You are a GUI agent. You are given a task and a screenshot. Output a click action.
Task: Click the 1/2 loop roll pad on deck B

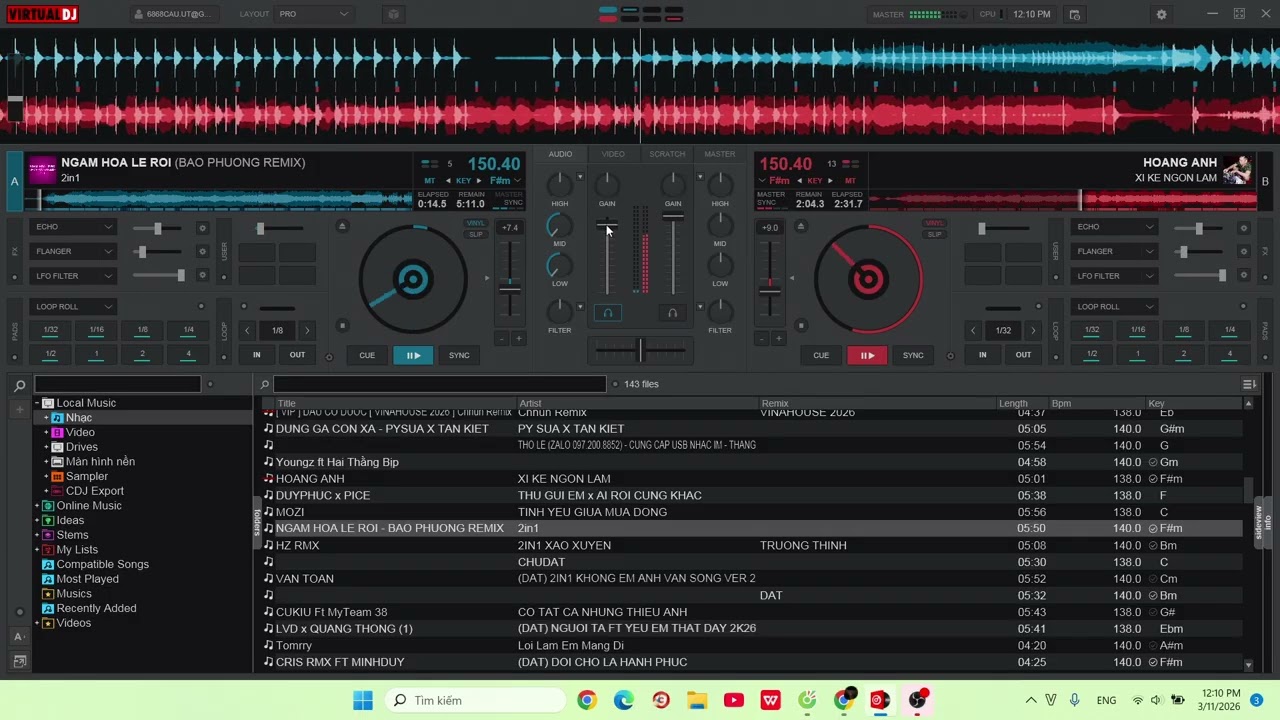pos(1092,354)
